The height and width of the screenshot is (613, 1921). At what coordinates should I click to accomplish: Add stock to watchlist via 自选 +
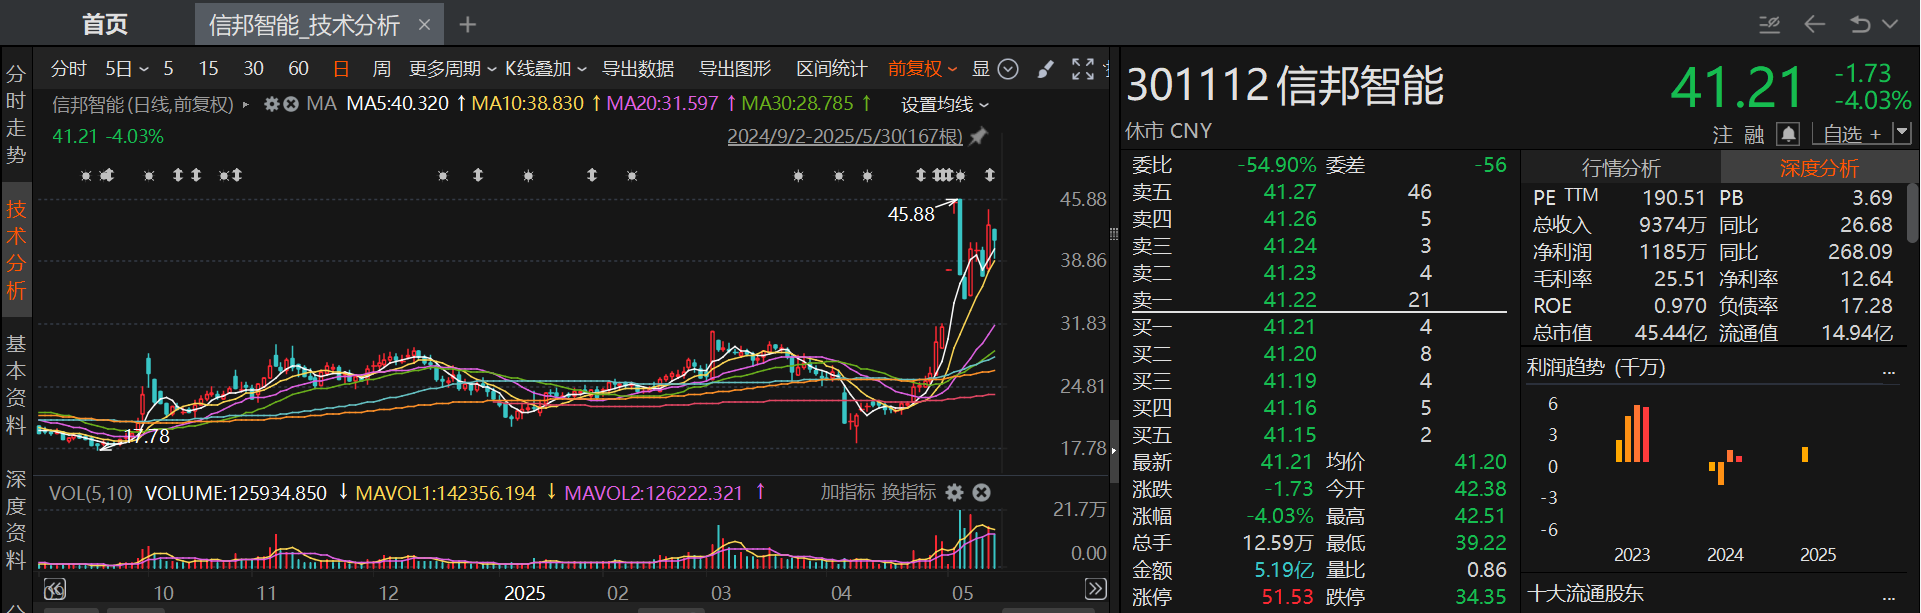coord(1851,134)
